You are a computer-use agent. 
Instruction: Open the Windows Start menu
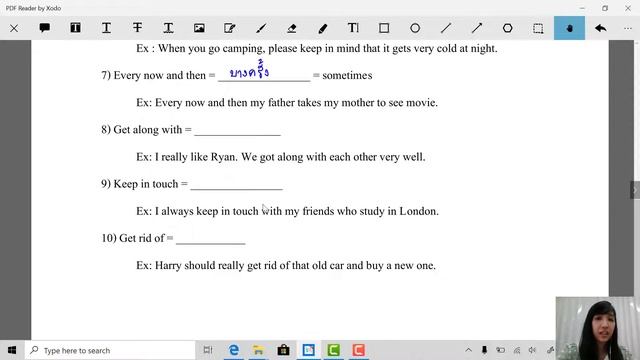pos(12,350)
